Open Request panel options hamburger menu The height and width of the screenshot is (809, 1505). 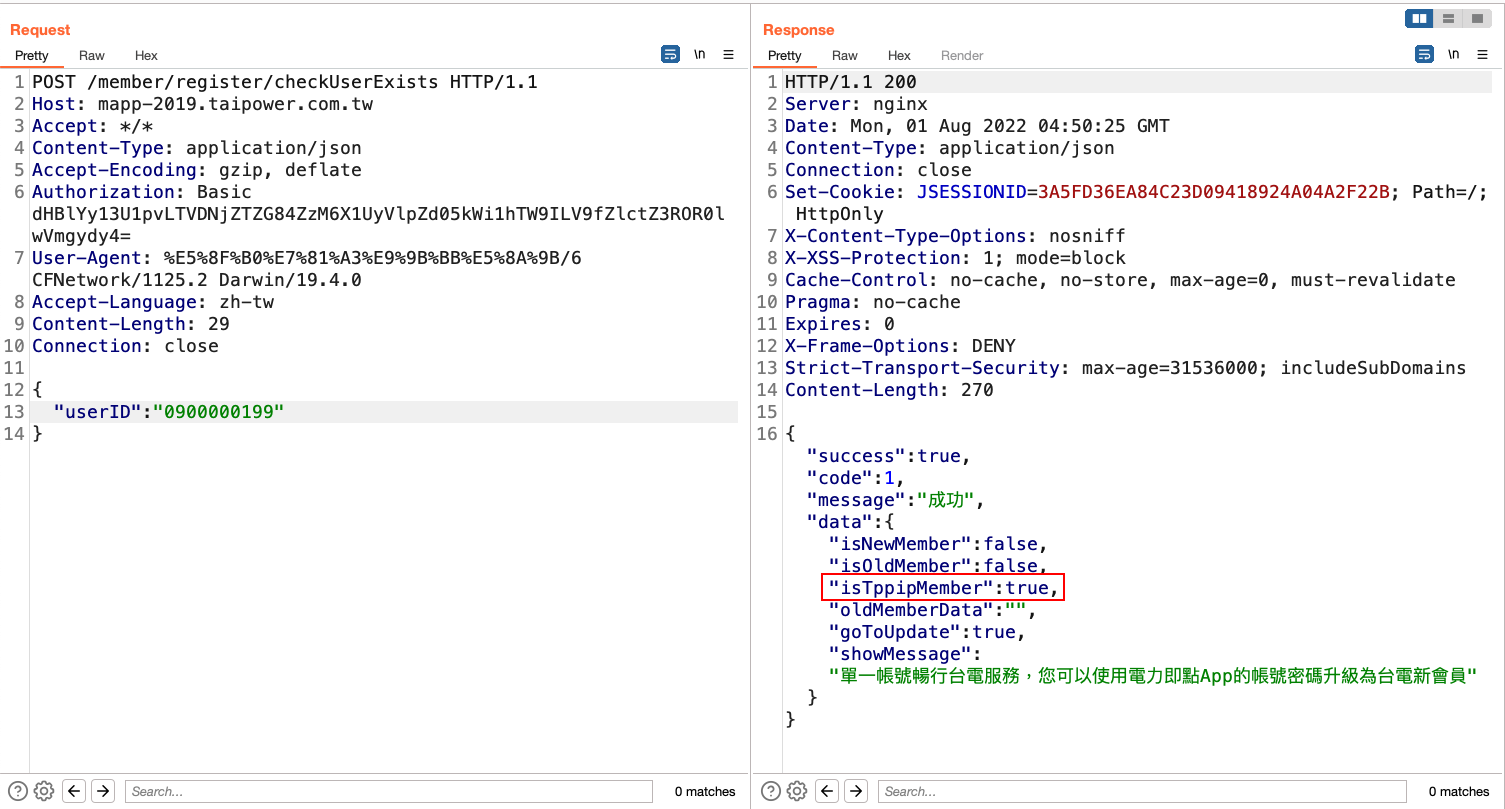point(729,54)
